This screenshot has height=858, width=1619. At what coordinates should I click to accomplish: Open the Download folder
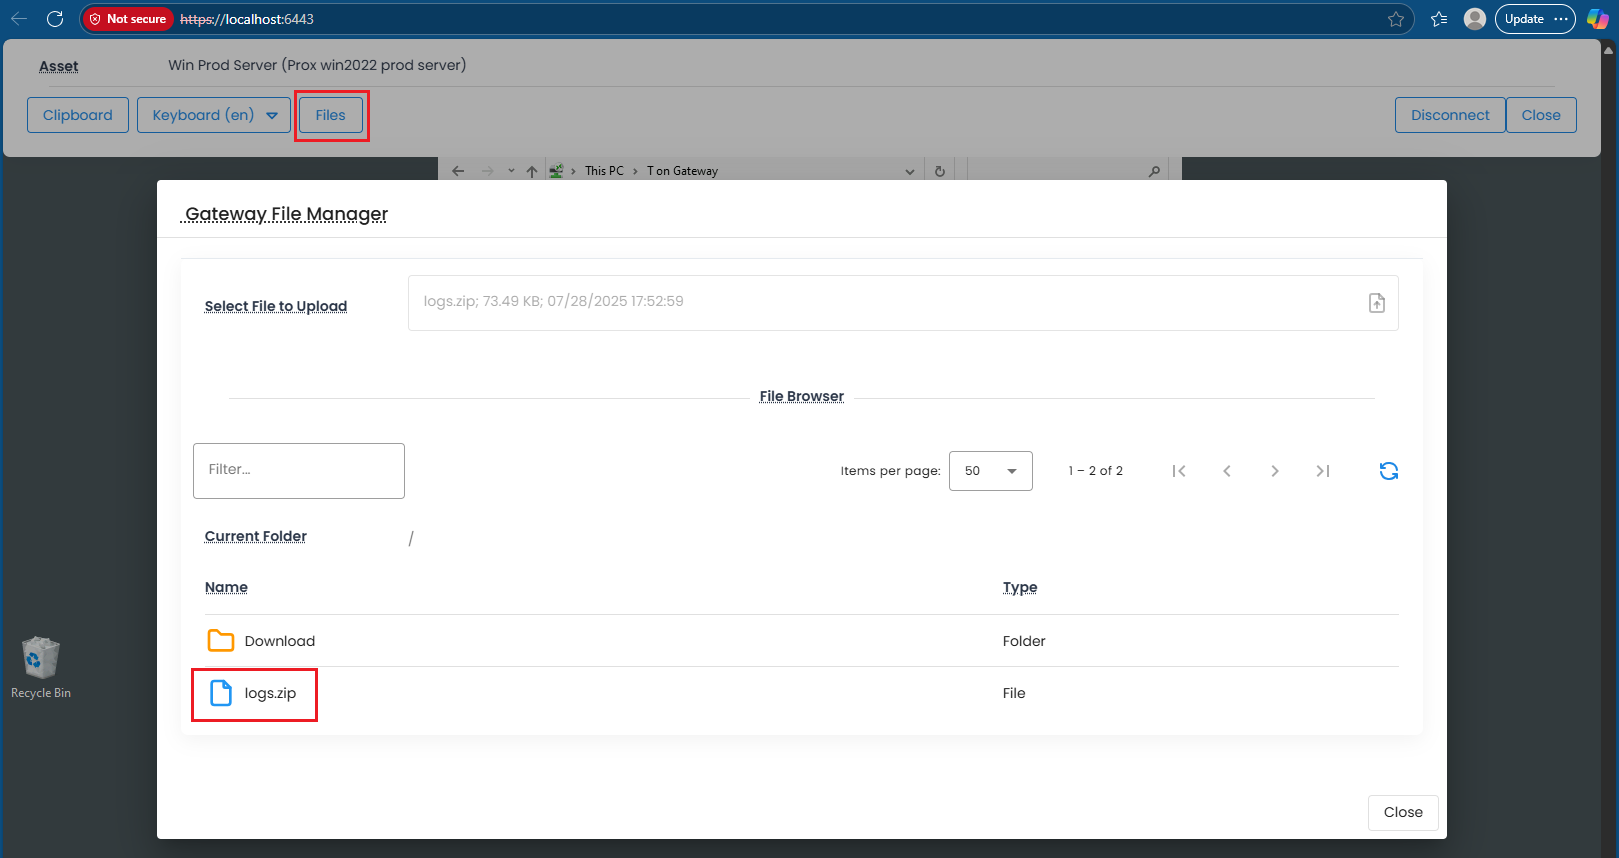point(279,641)
